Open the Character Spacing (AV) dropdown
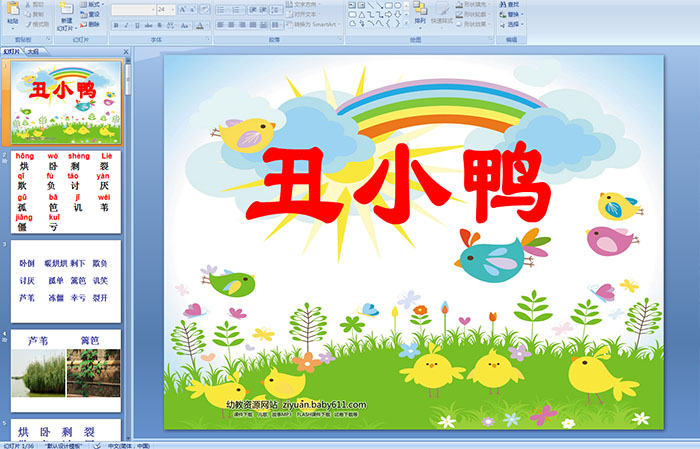The width and height of the screenshot is (700, 449). click(172, 26)
